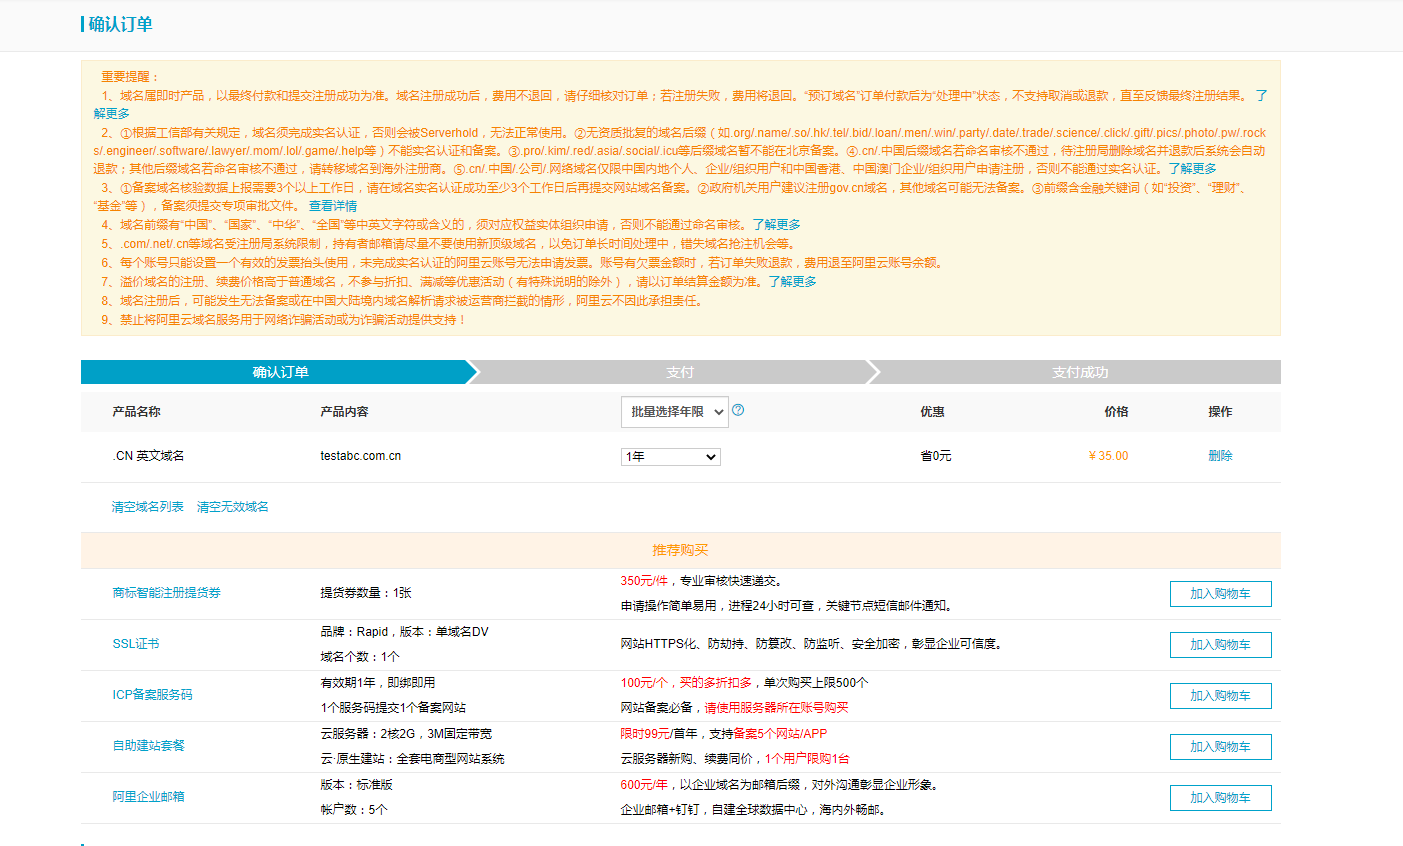The height and width of the screenshot is (846, 1403).
Task: Click 清空无效域名 link
Action: click(233, 507)
